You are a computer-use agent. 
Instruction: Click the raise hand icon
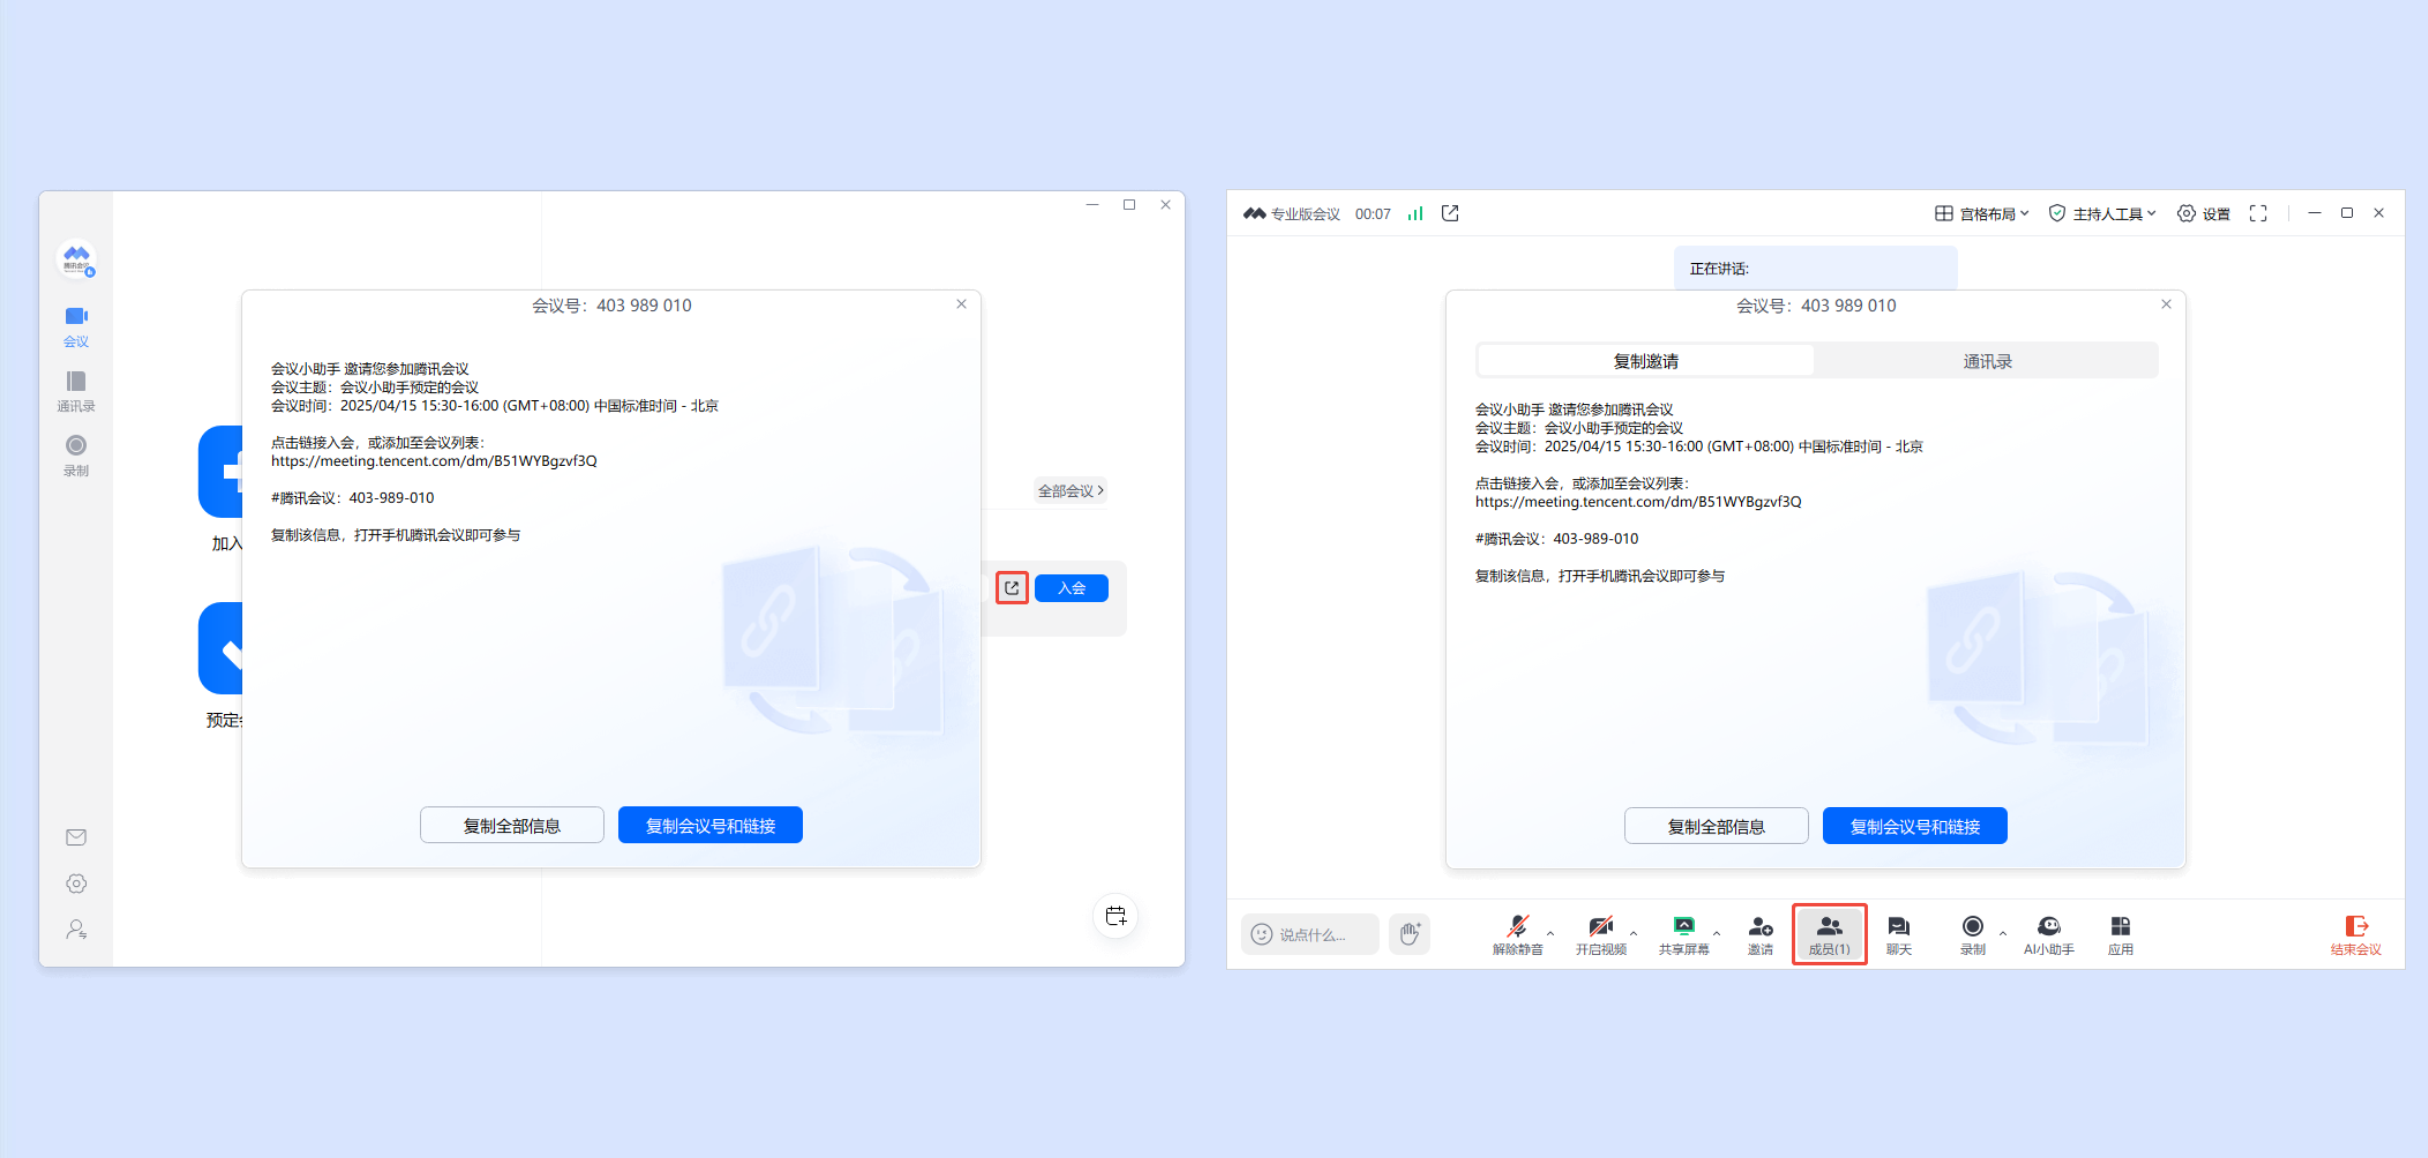(x=1409, y=934)
